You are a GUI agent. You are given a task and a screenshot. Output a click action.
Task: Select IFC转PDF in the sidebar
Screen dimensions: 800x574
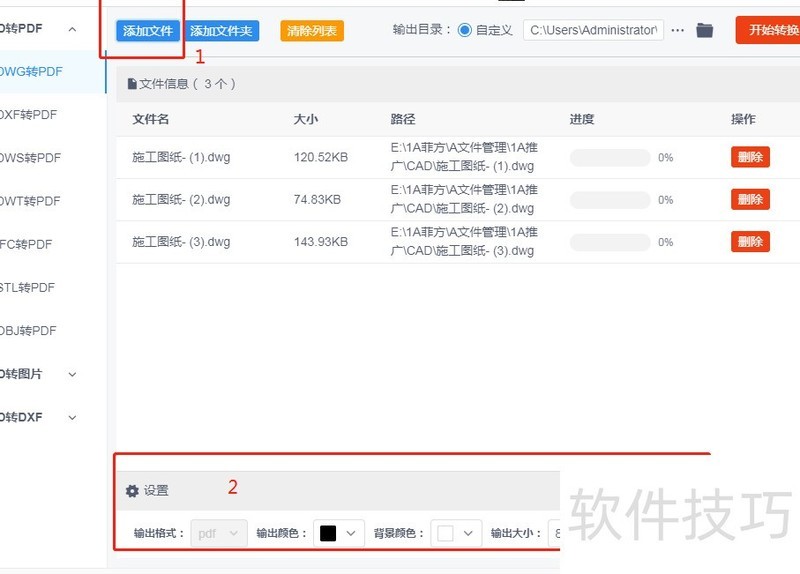[26, 244]
